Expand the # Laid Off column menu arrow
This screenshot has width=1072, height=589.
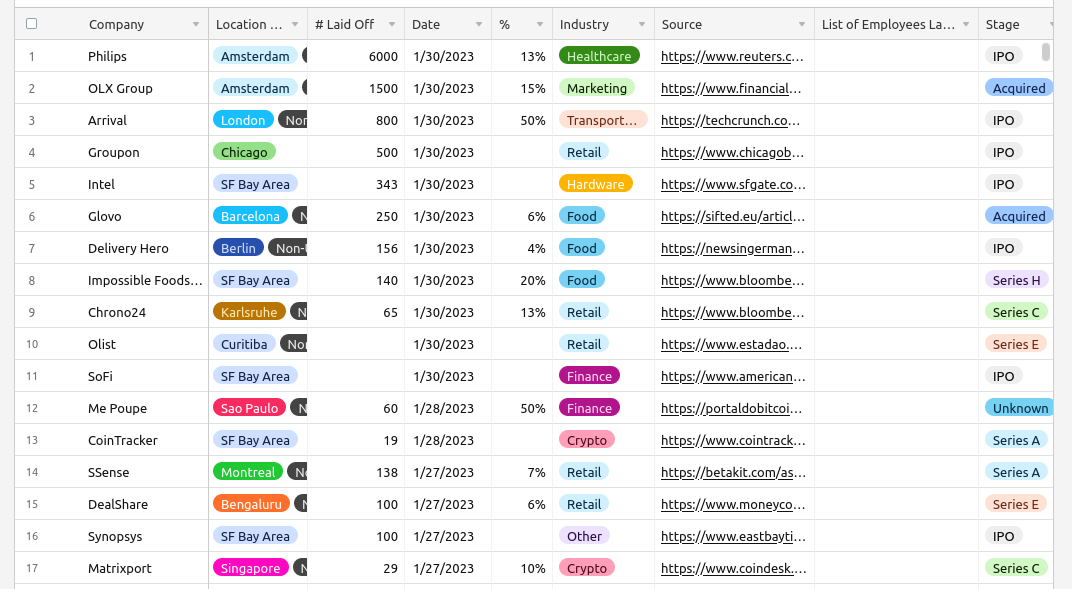(392, 25)
